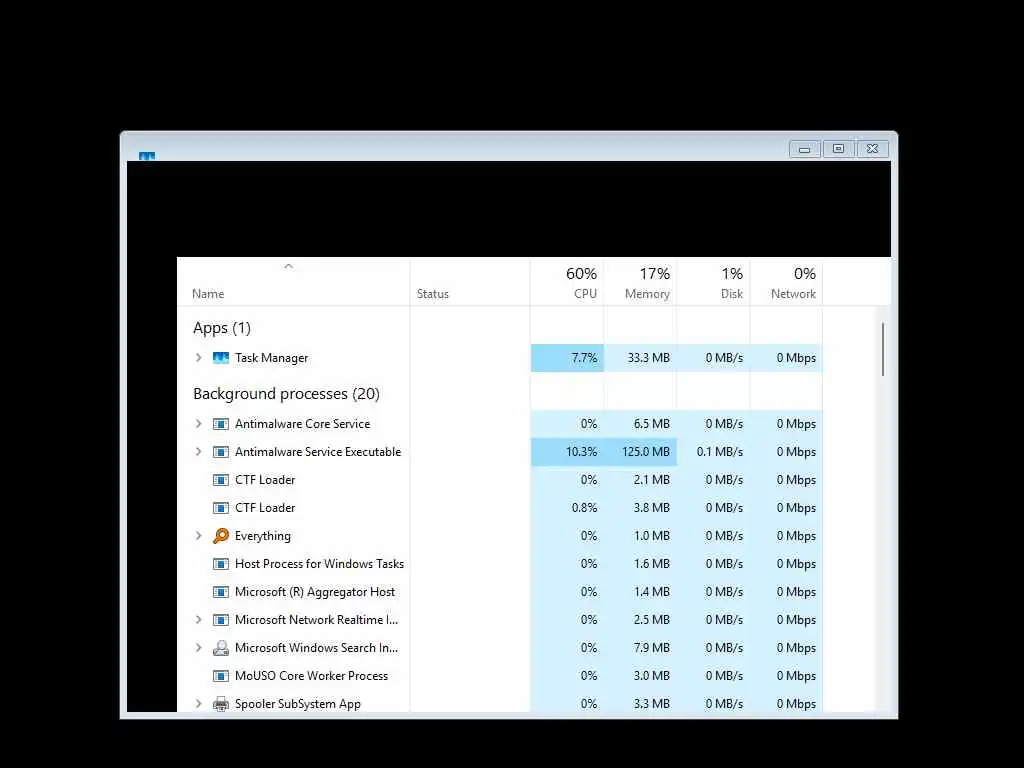1024x768 pixels.
Task: Expand the Task Manager app row
Action: point(199,358)
